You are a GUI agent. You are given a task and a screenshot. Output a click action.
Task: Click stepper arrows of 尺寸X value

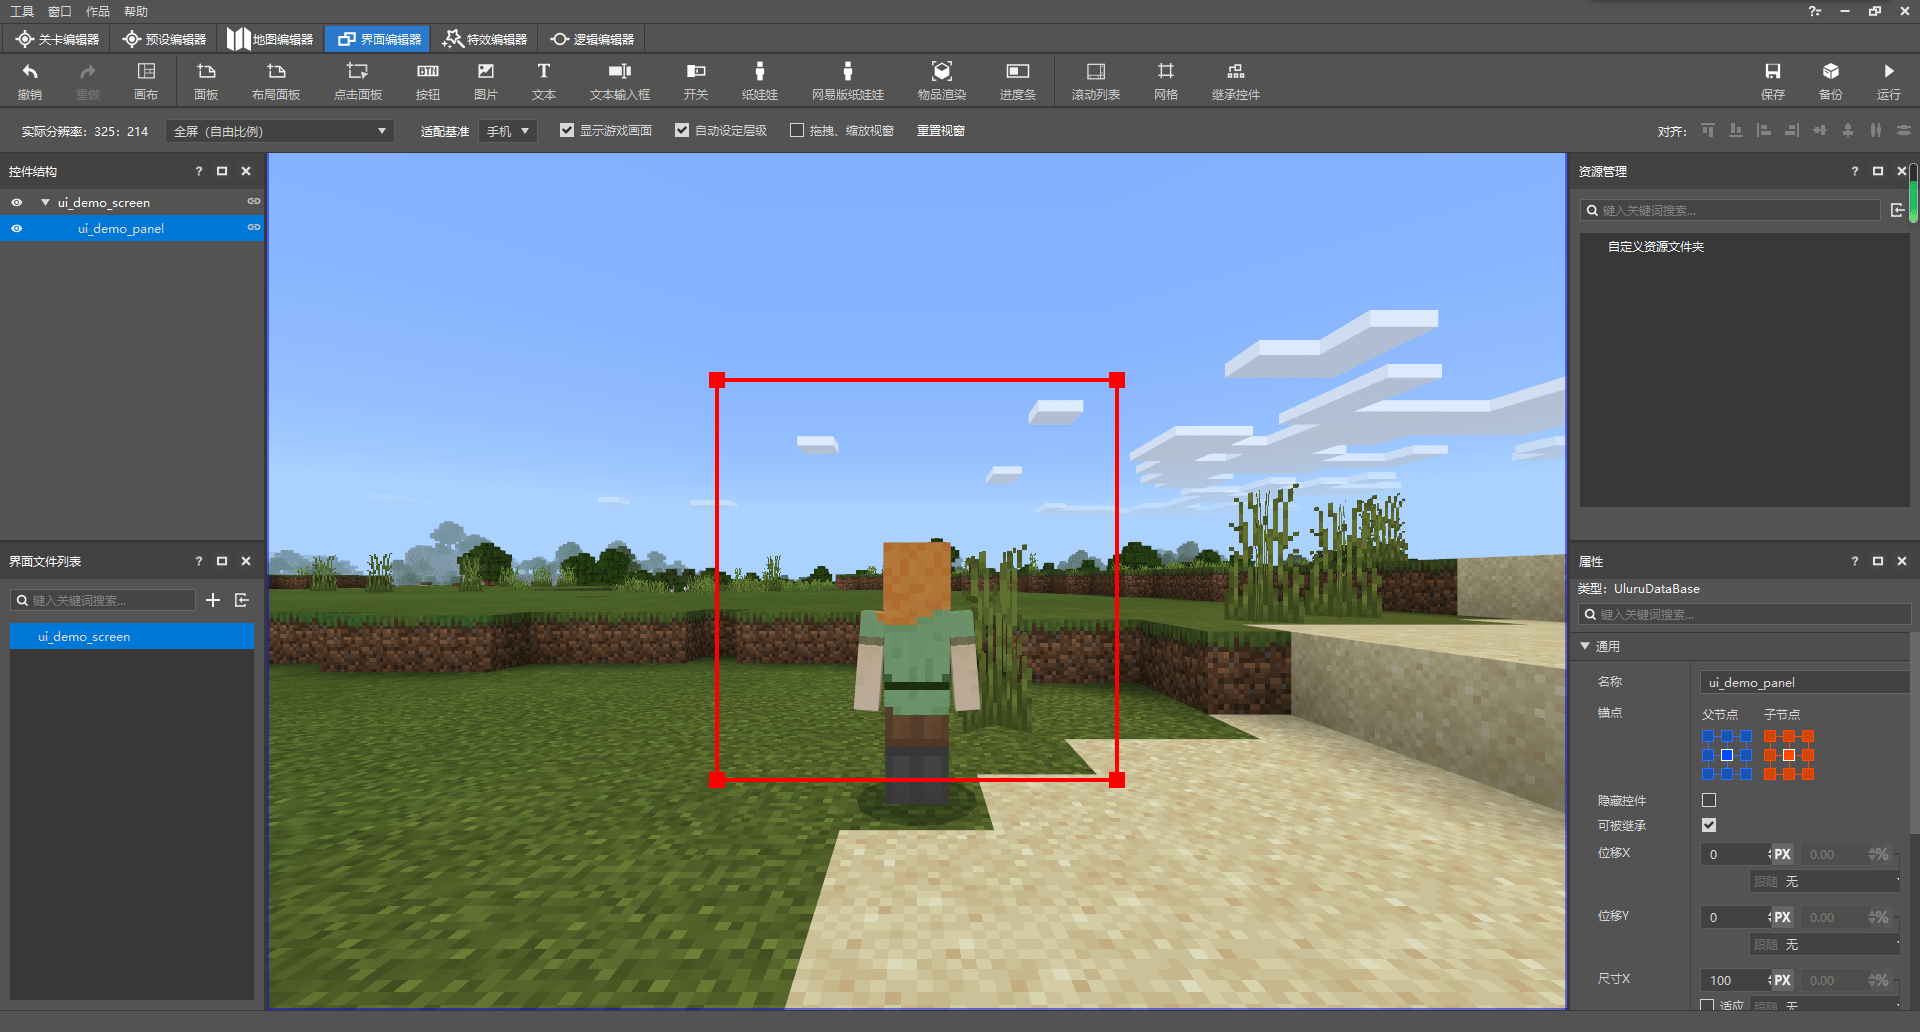(1769, 980)
